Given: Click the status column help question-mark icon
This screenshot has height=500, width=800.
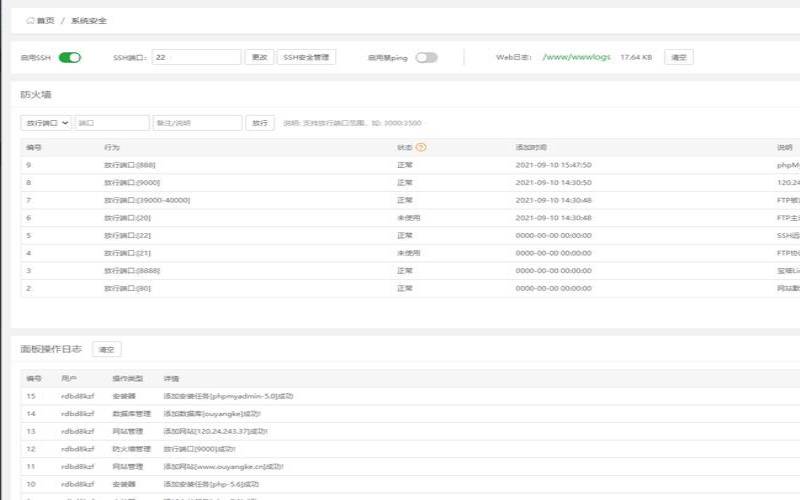Looking at the screenshot, I should coord(421,147).
